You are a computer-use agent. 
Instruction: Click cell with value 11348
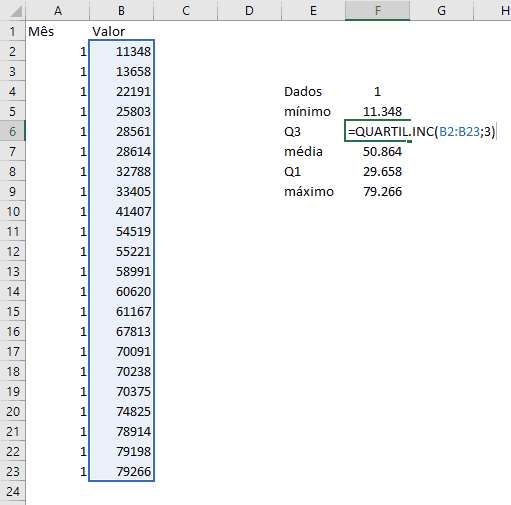click(x=121, y=51)
